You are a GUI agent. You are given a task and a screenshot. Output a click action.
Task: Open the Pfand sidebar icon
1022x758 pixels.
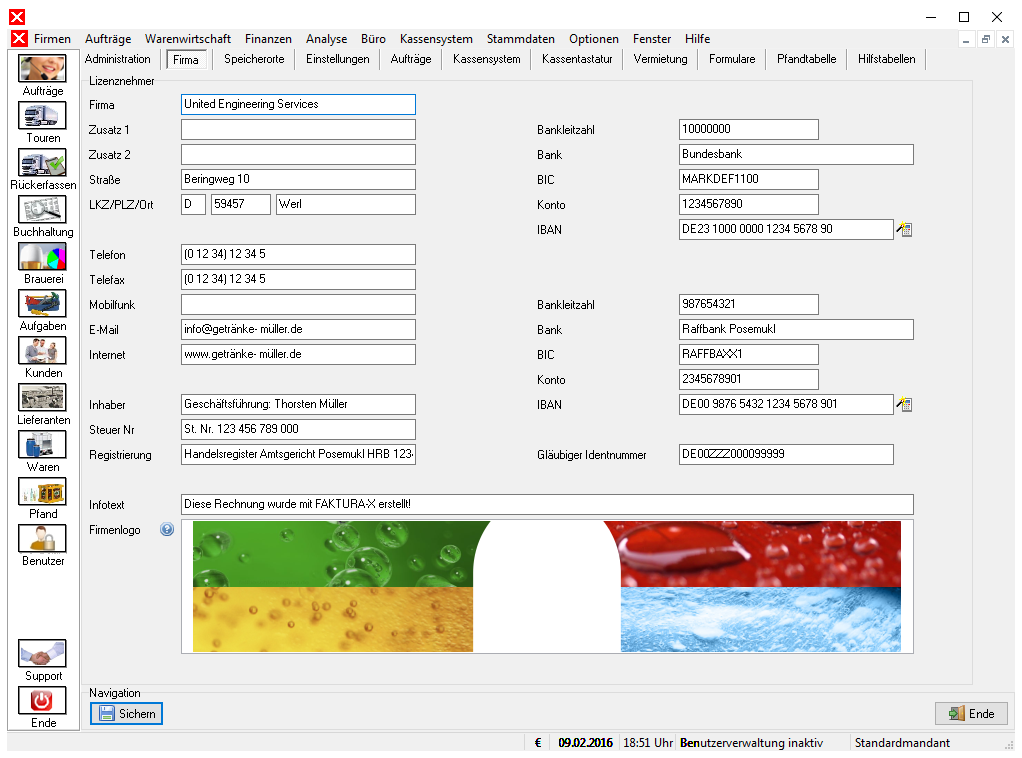click(x=42, y=491)
